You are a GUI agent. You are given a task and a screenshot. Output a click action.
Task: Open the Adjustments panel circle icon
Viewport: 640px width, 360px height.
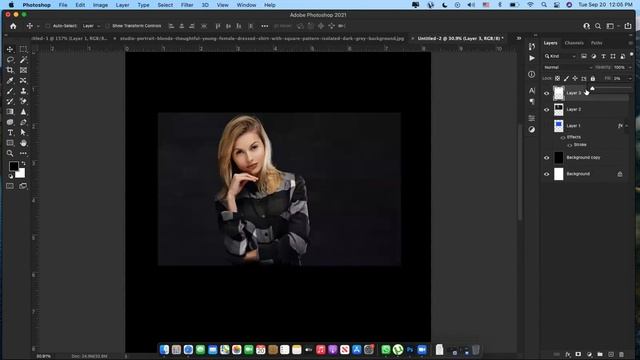pos(531,129)
